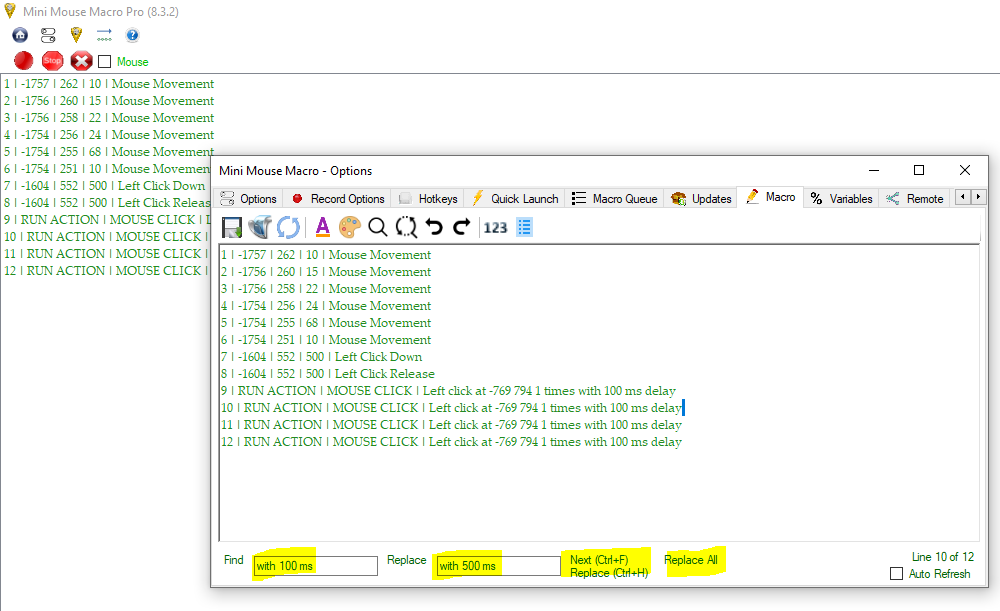This screenshot has width=1000, height=611.
Task: Select editor line 11 RUN ACTION MOUSE CLICK
Action: click(452, 425)
